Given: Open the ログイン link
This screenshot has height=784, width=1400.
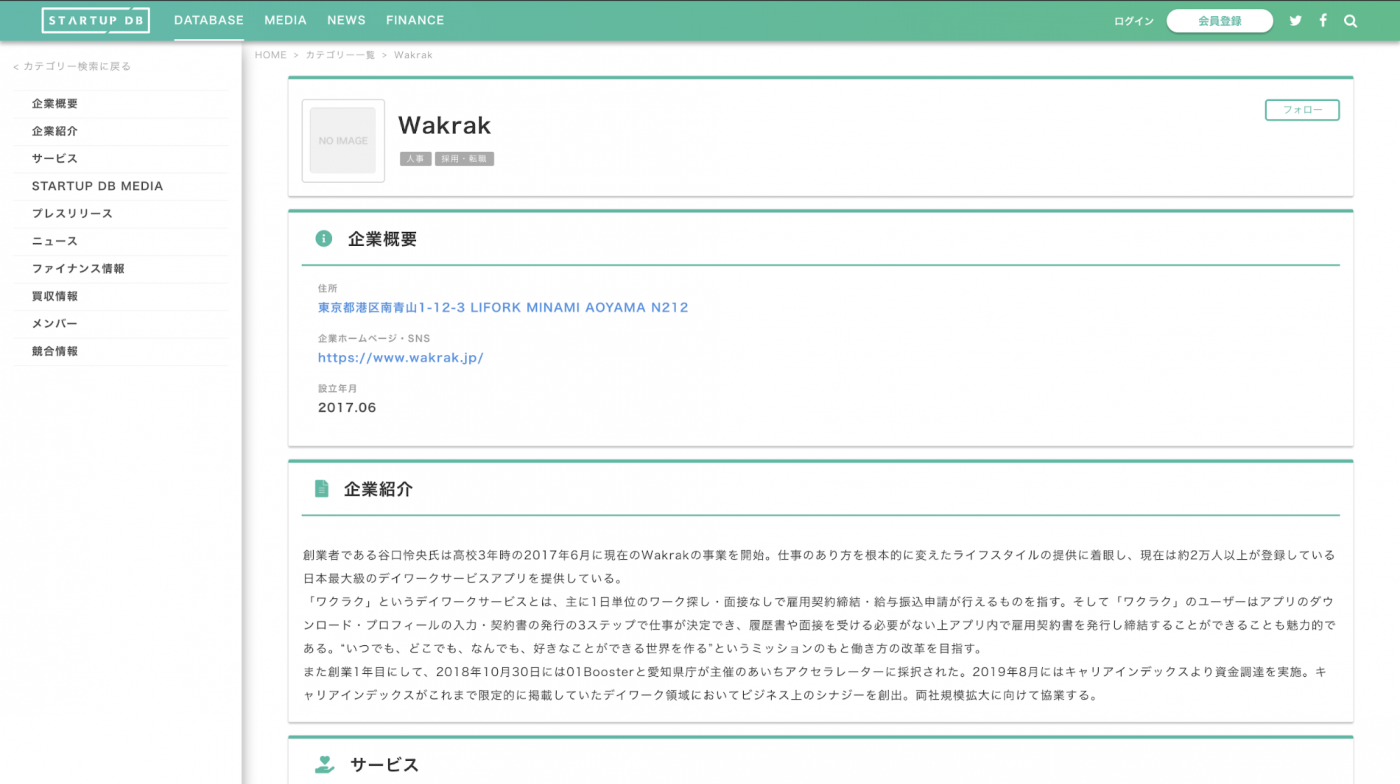Looking at the screenshot, I should [1133, 20].
